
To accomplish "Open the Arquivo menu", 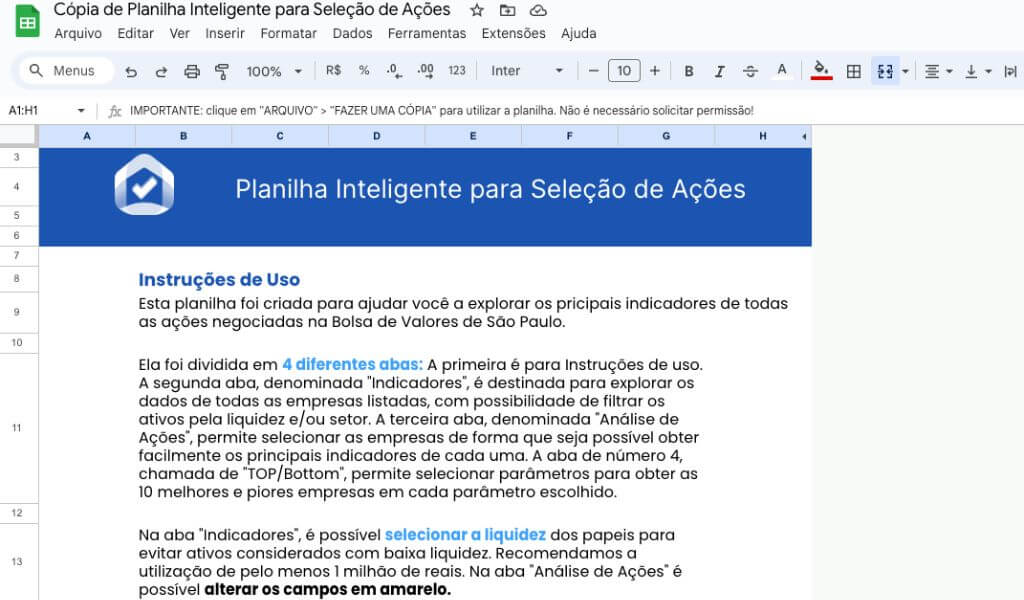I will [78, 33].
